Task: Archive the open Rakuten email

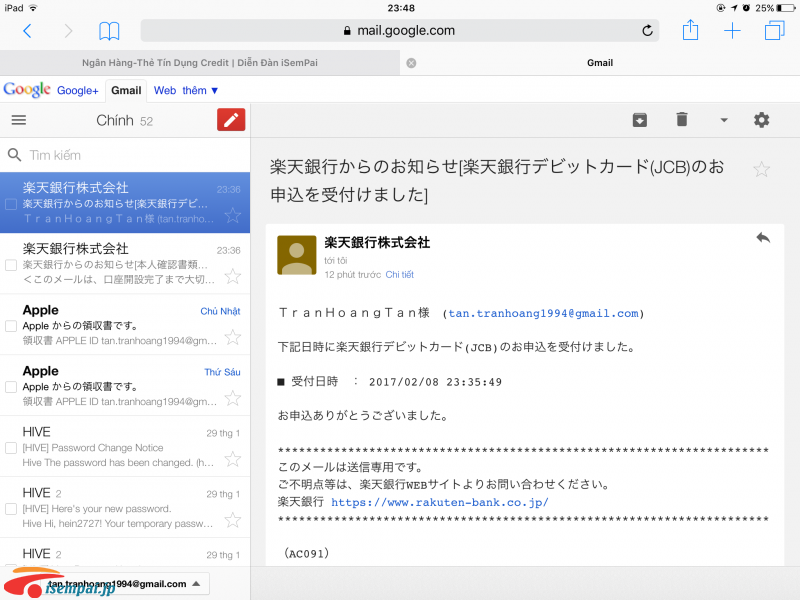Action: 640,120
